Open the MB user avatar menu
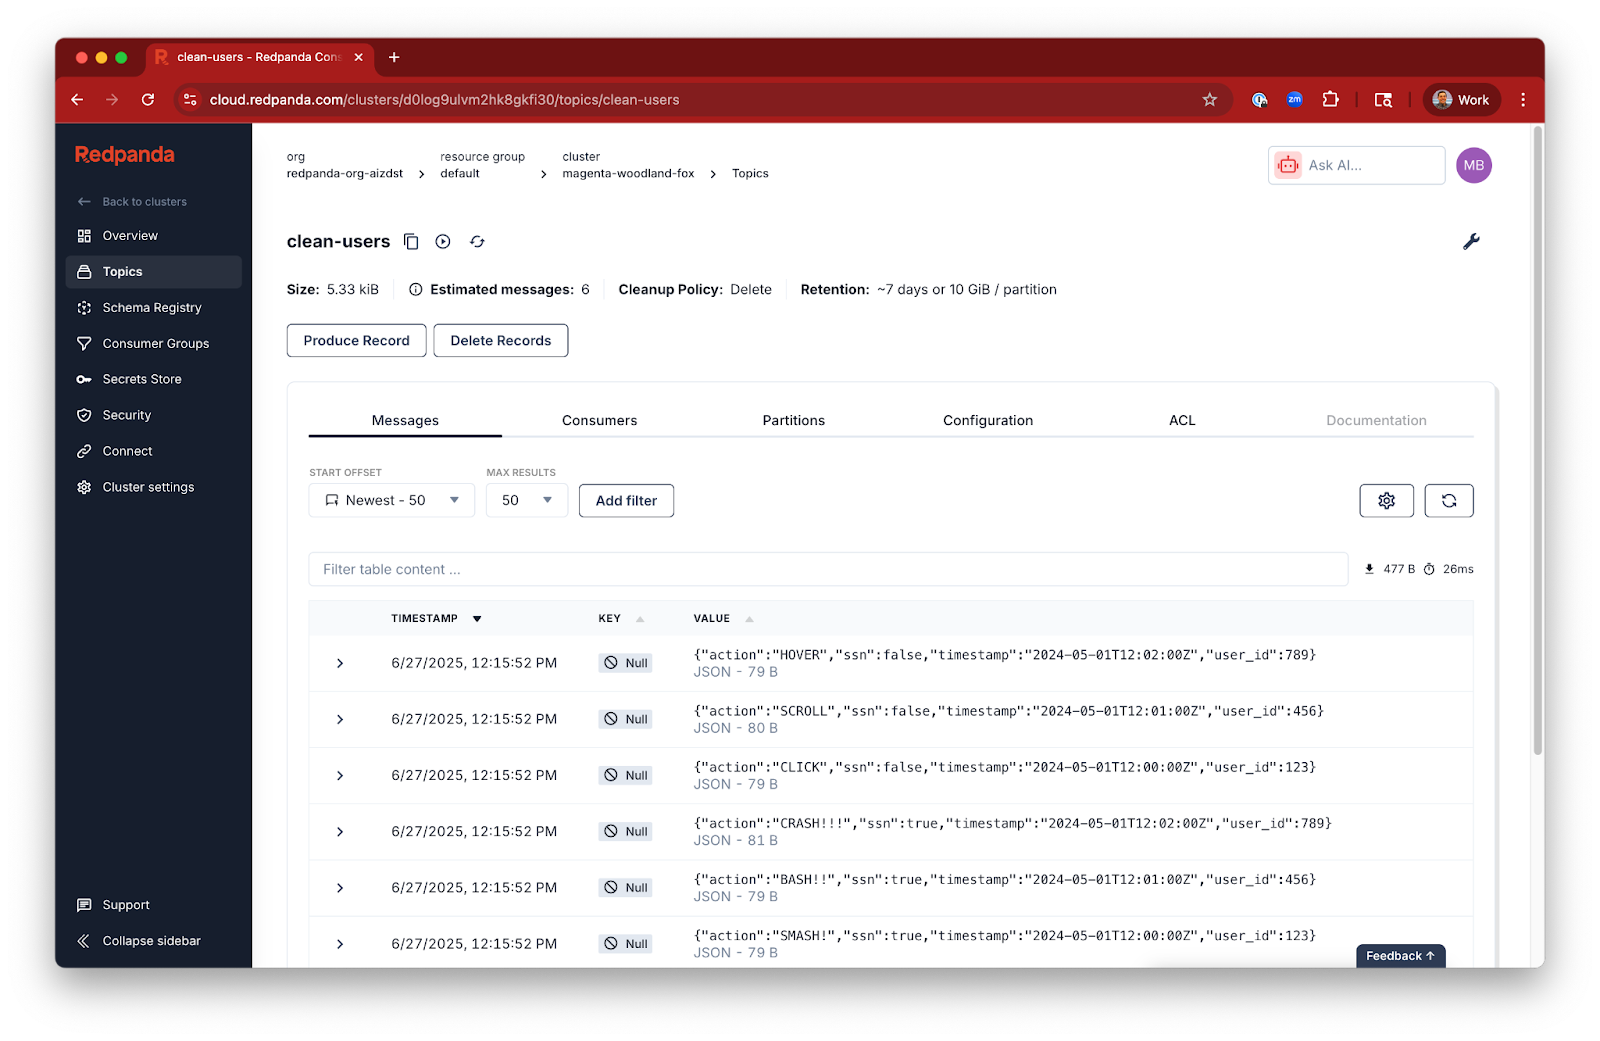Screen dimensions: 1600x1041 (x=1473, y=165)
